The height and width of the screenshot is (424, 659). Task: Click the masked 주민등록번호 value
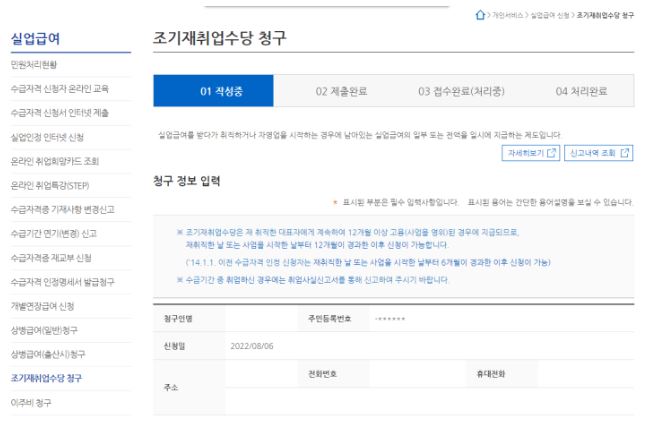390,319
